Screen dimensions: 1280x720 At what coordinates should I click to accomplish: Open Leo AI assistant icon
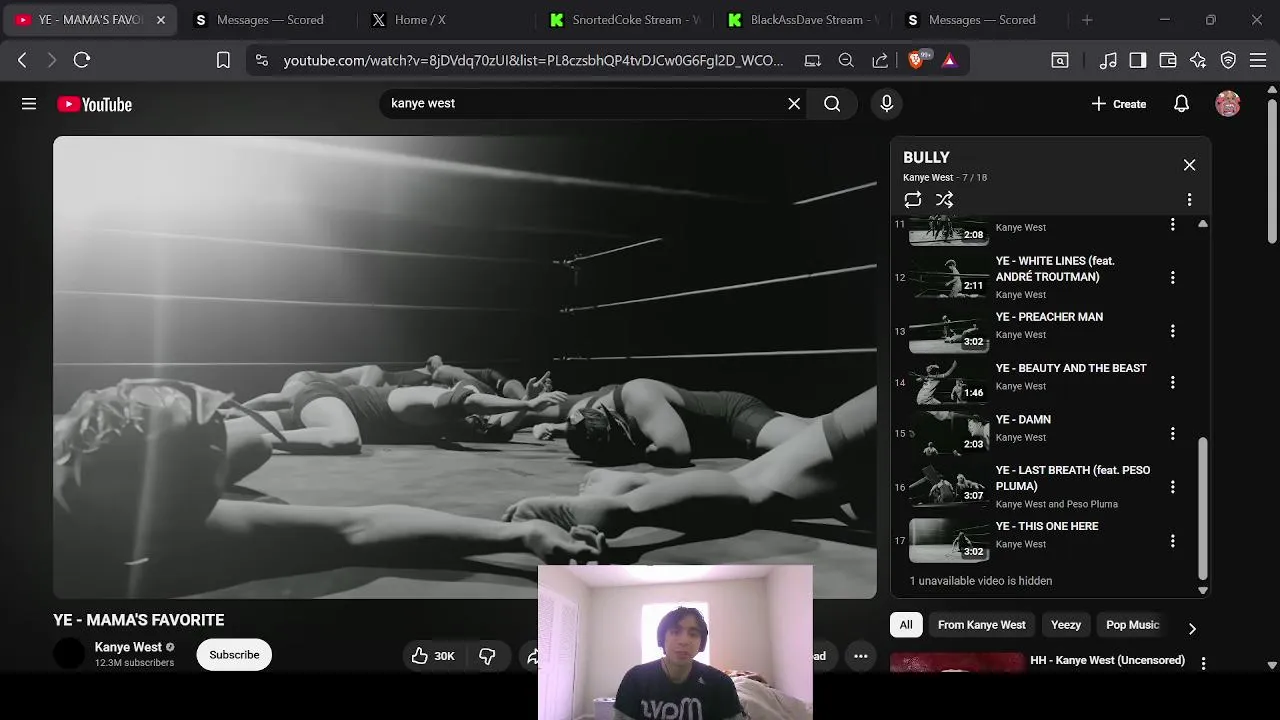1198,60
